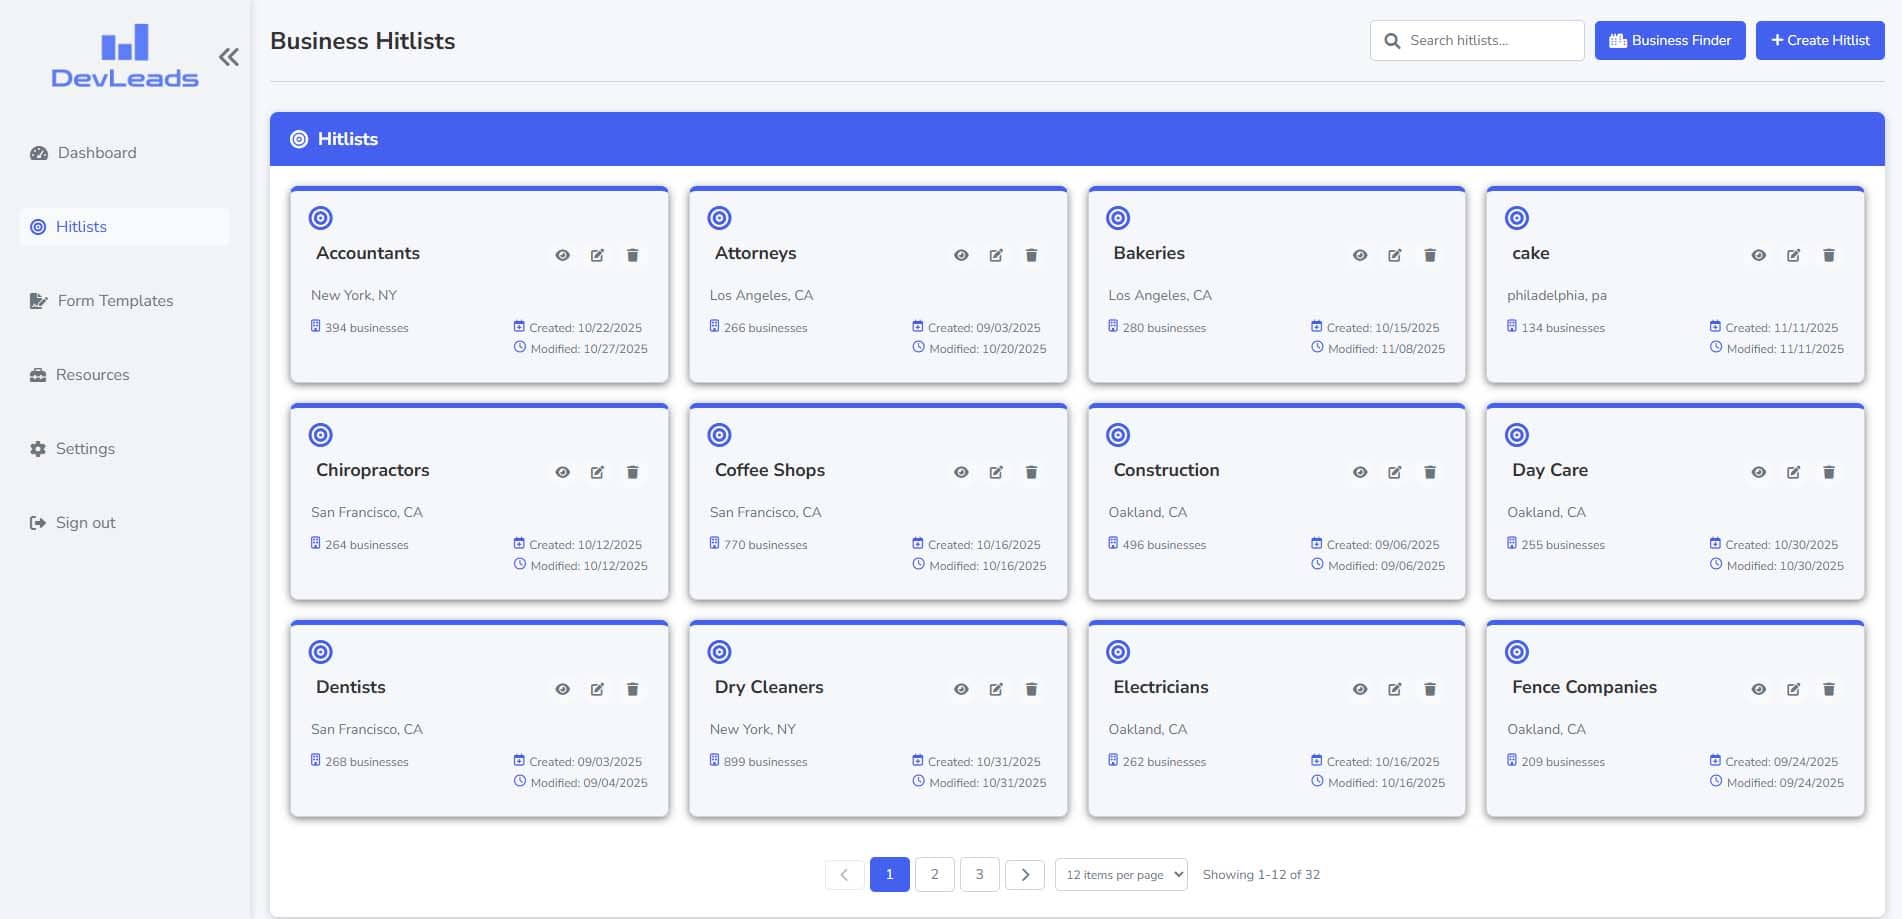Edit the Dentists hitlist
This screenshot has width=1902, height=919.
597,690
